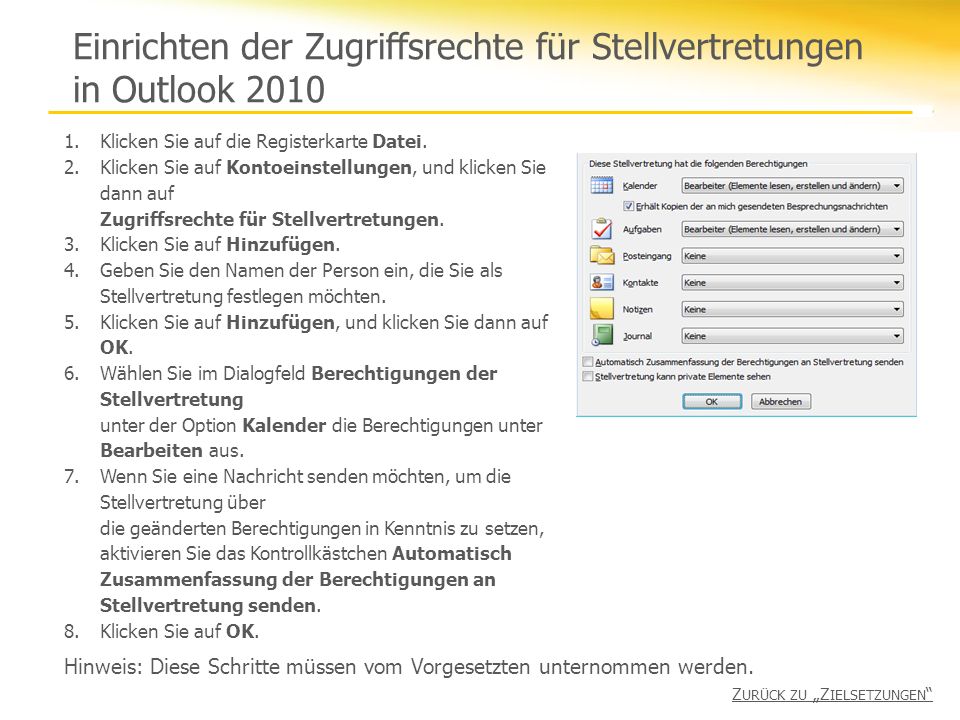Click the Kontakte label text
960x720 pixels.
point(640,282)
